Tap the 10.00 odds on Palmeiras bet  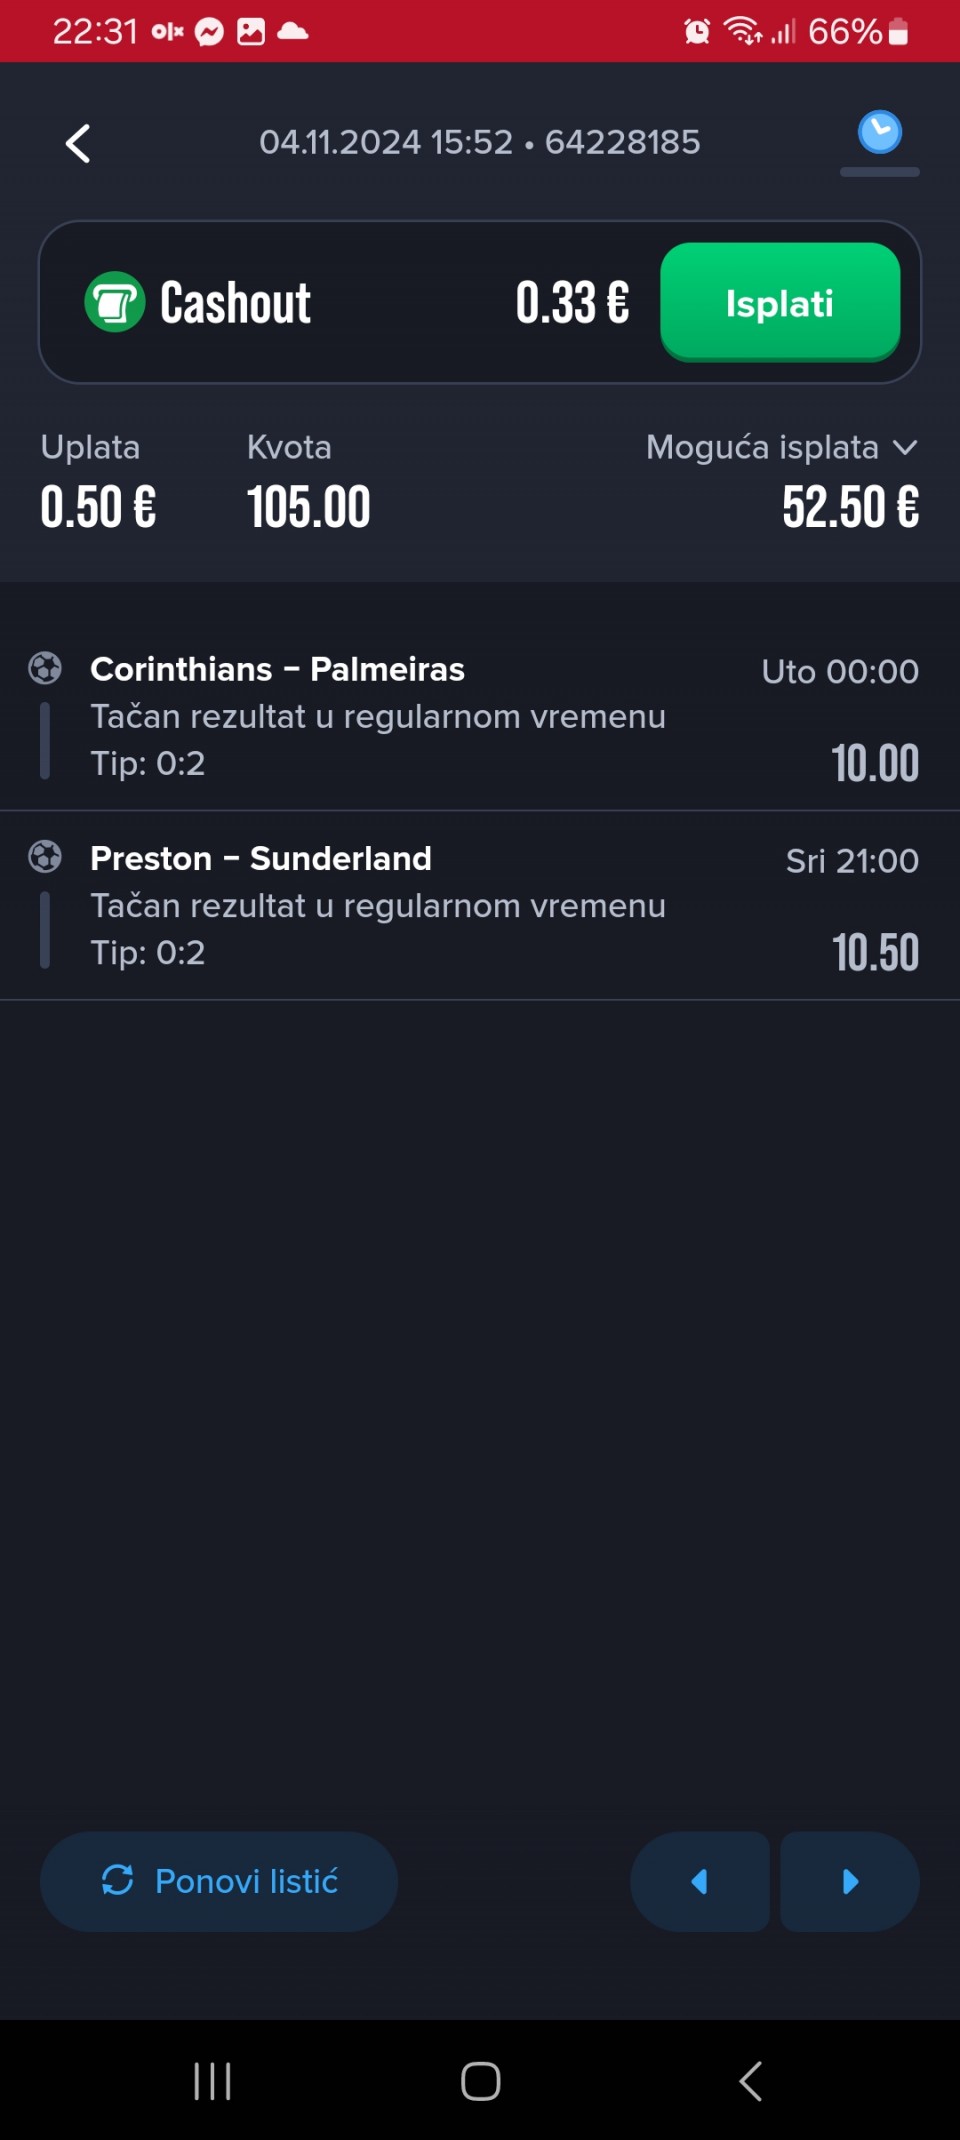tap(875, 763)
